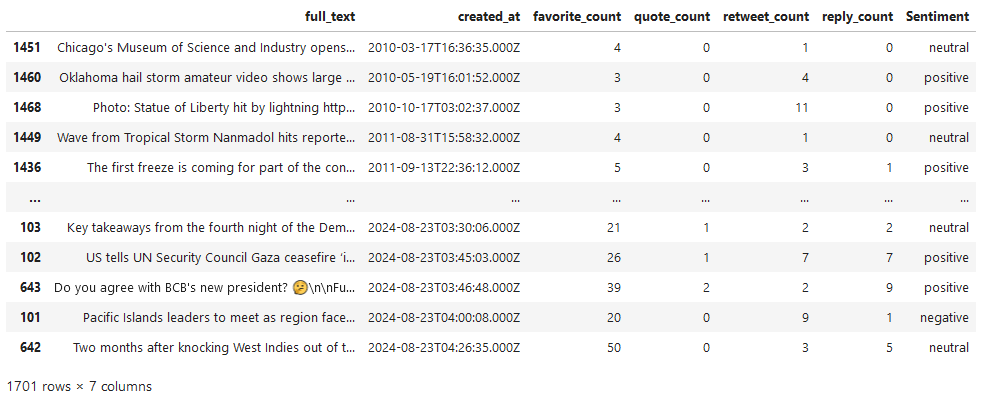Click the Oklahoma hail storm tweet text
Viewport: 990px width, 408px height.
[207, 78]
